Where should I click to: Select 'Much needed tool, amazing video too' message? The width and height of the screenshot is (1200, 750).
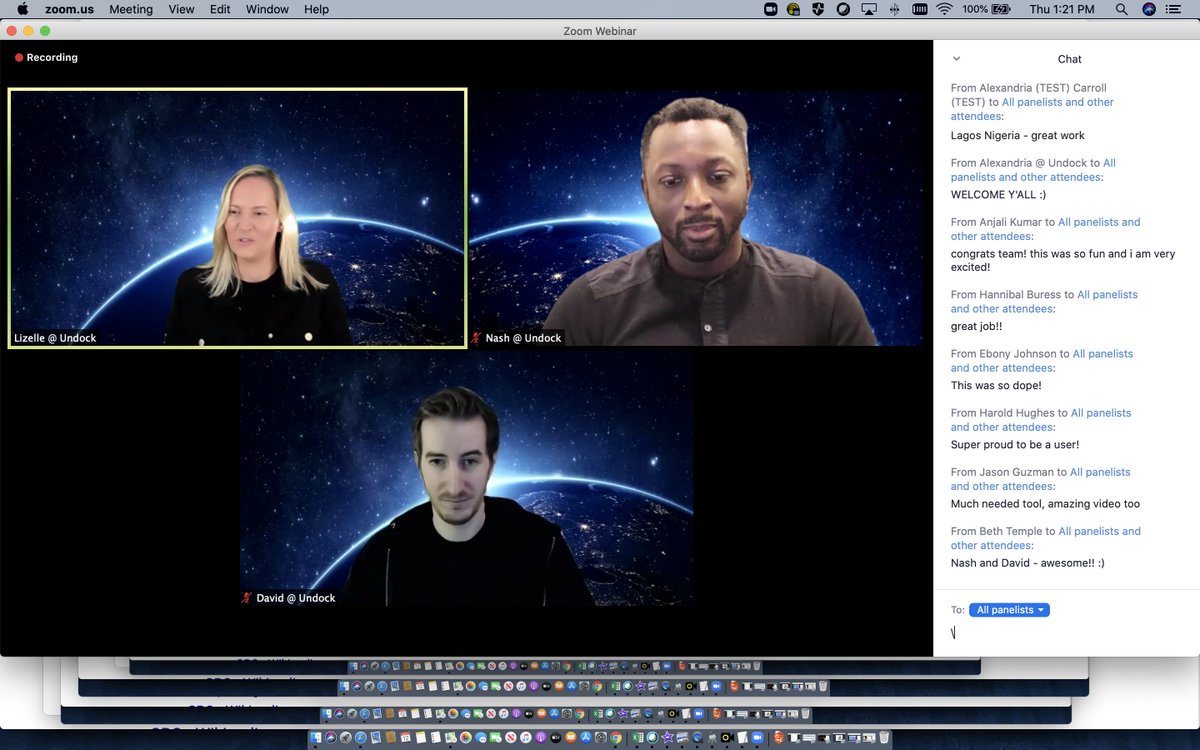(x=1045, y=503)
